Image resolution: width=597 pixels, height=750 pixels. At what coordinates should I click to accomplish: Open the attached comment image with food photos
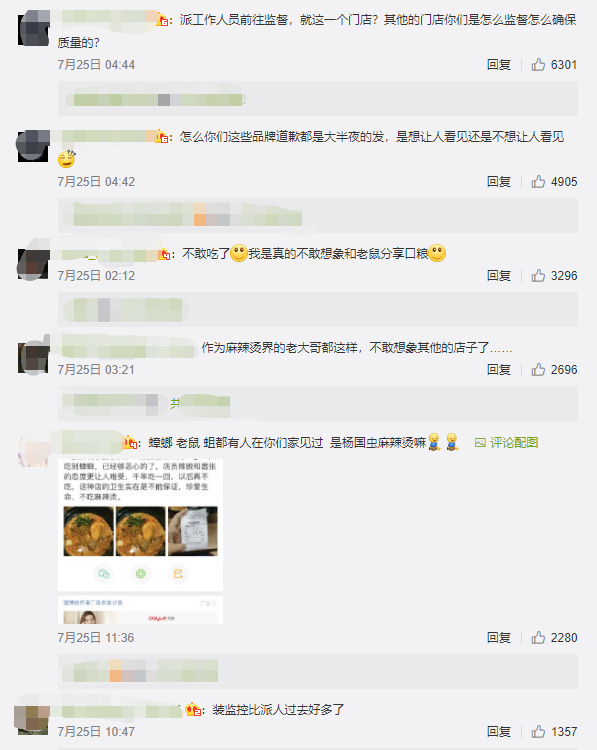coord(141,541)
